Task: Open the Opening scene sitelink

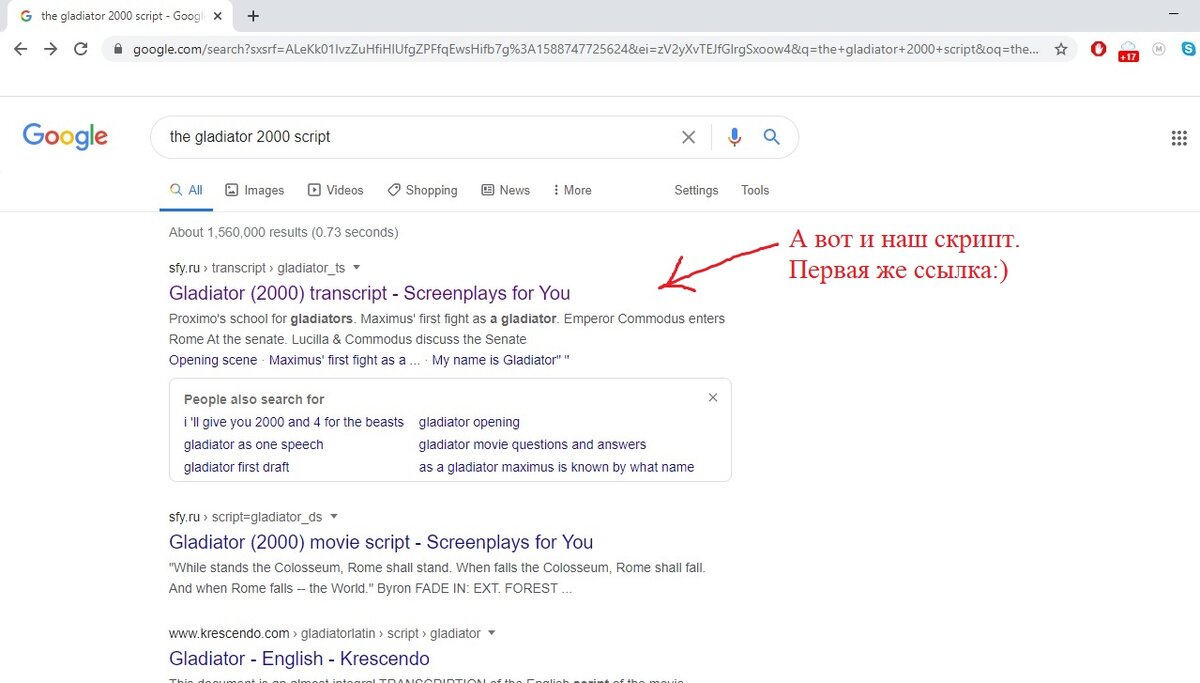Action: [x=213, y=360]
